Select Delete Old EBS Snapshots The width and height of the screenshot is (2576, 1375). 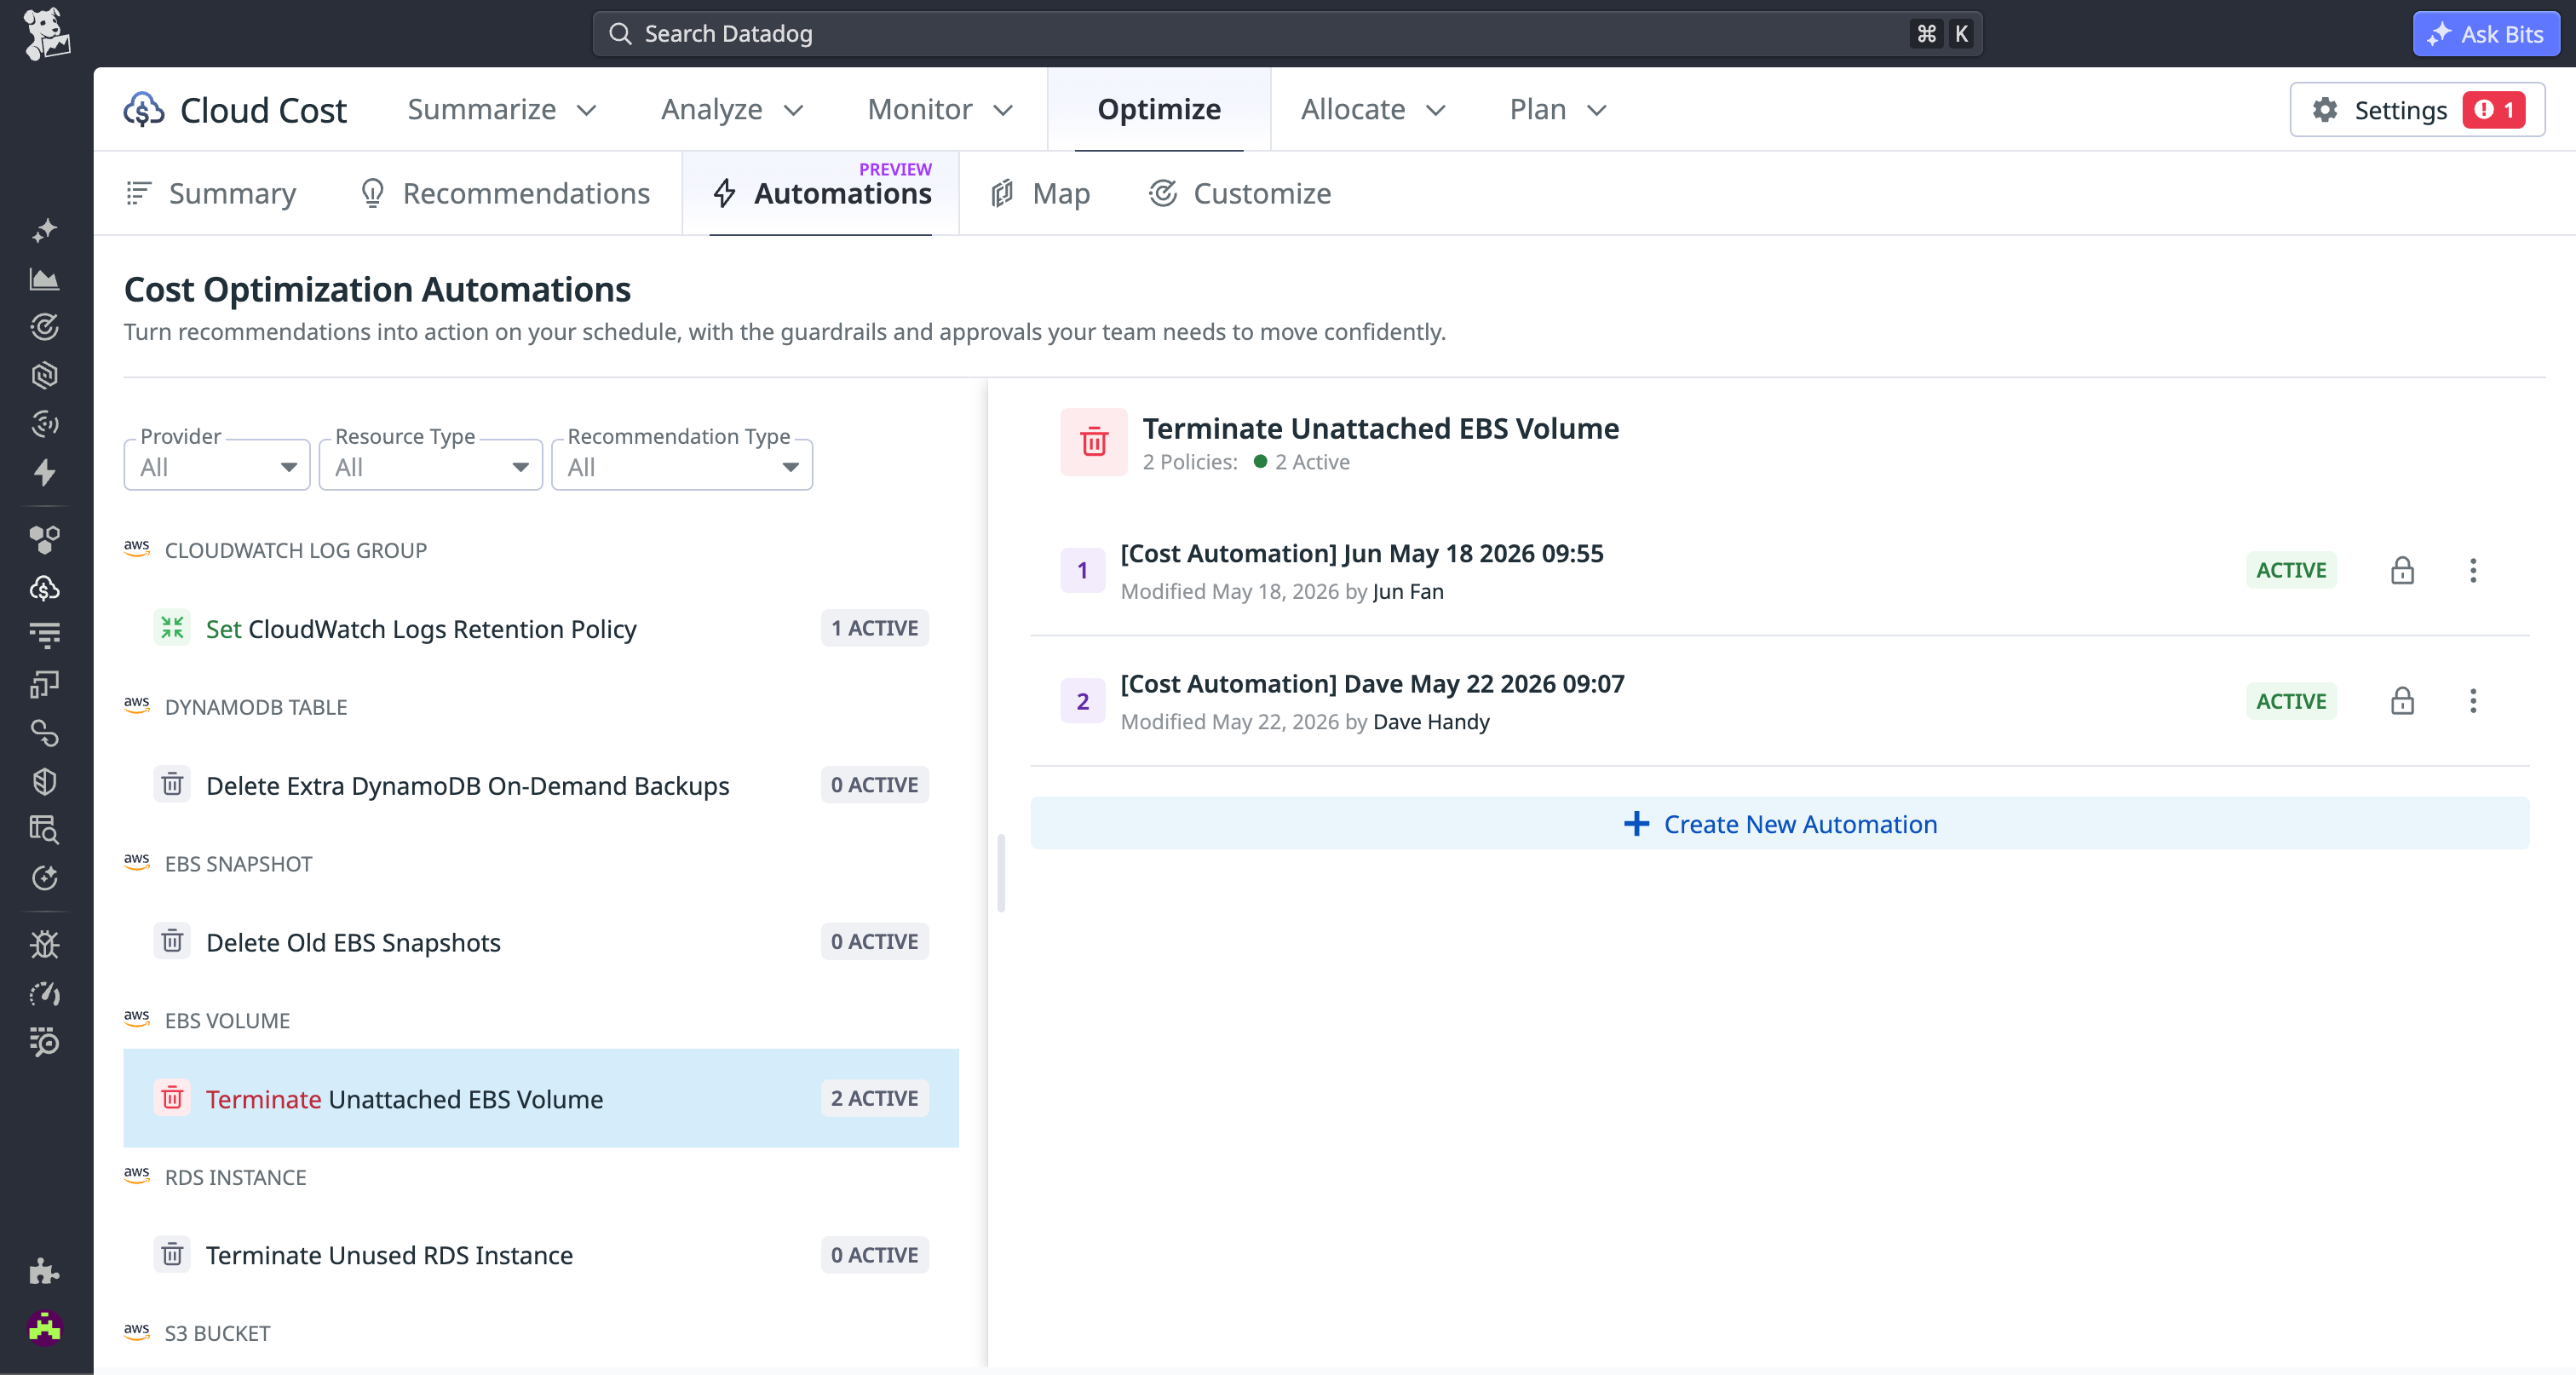coord(541,941)
